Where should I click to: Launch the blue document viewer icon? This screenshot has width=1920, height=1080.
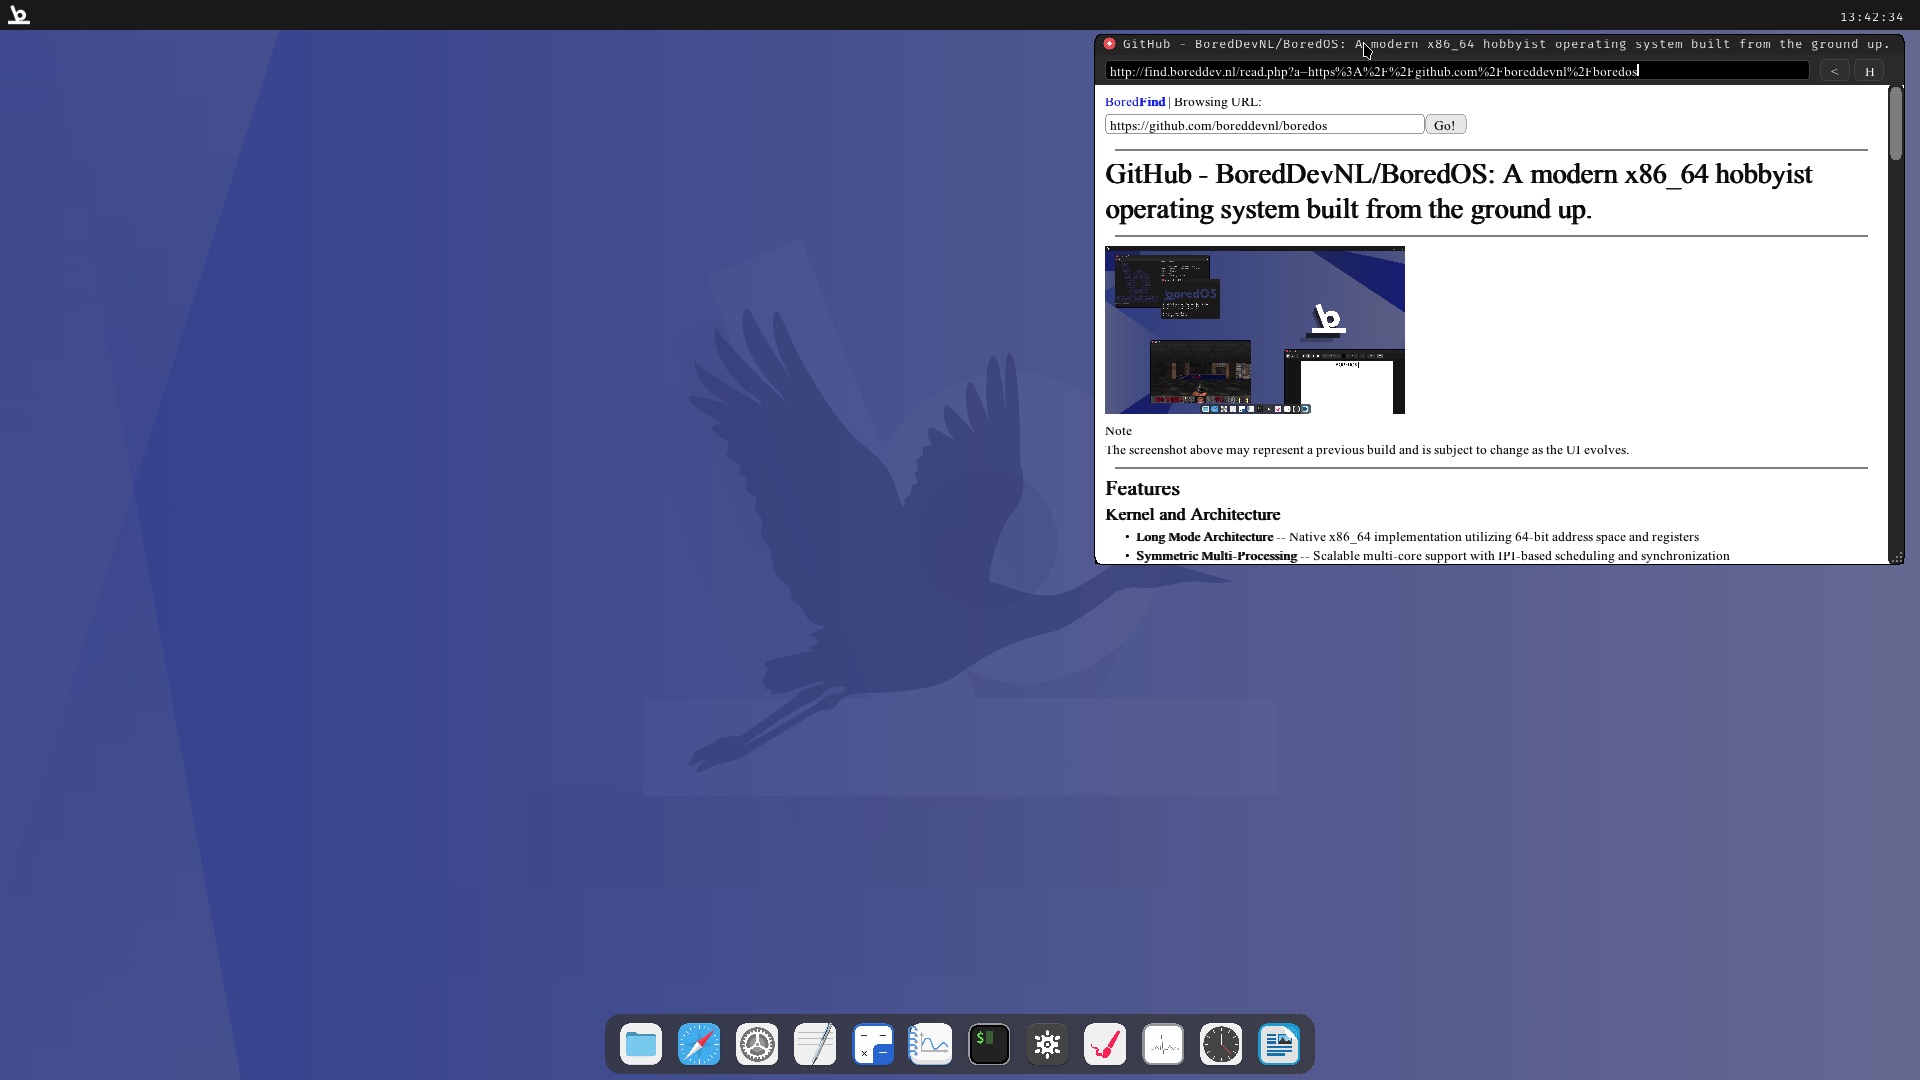point(1279,1045)
